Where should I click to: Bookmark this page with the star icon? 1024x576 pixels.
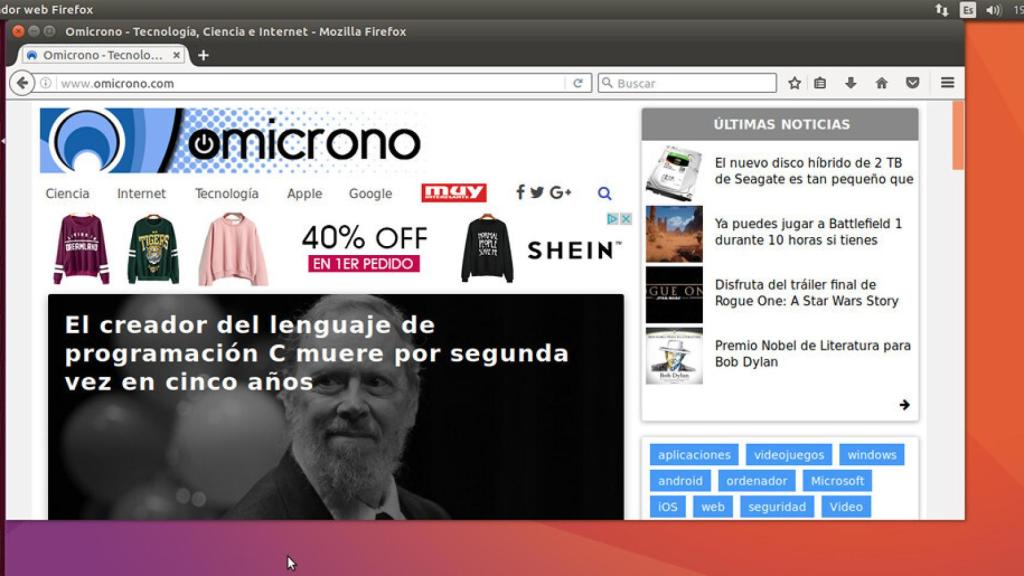click(794, 83)
